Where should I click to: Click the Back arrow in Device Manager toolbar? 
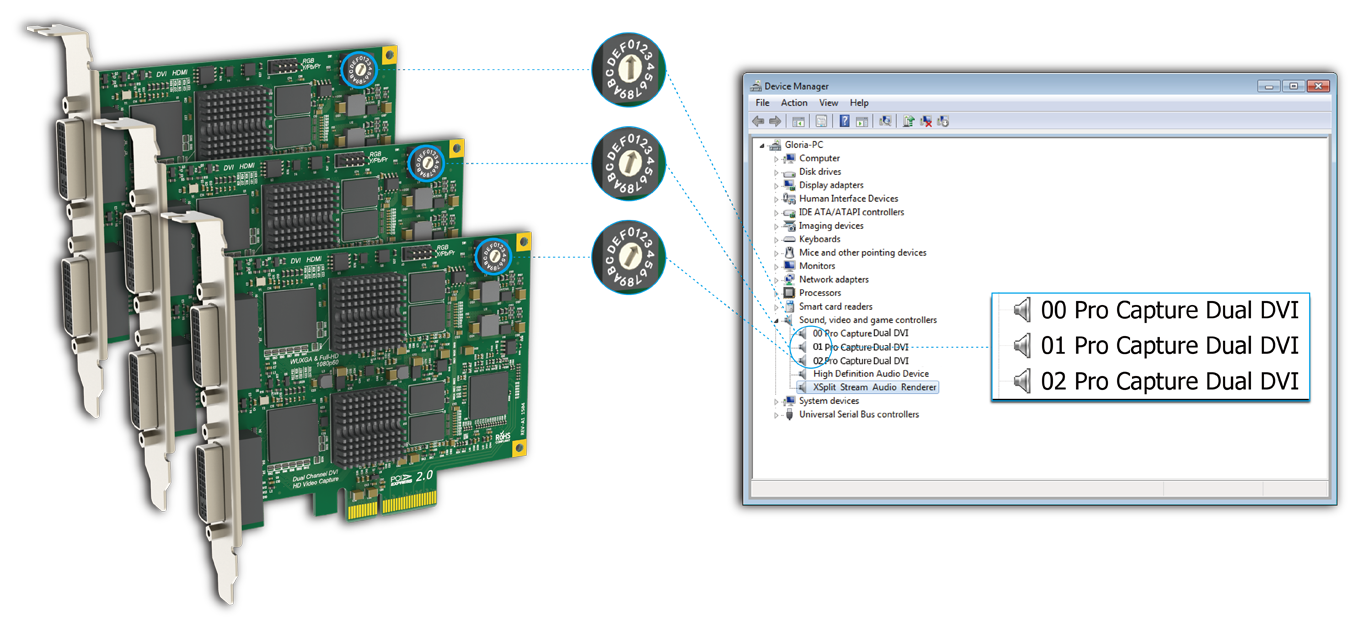758,121
